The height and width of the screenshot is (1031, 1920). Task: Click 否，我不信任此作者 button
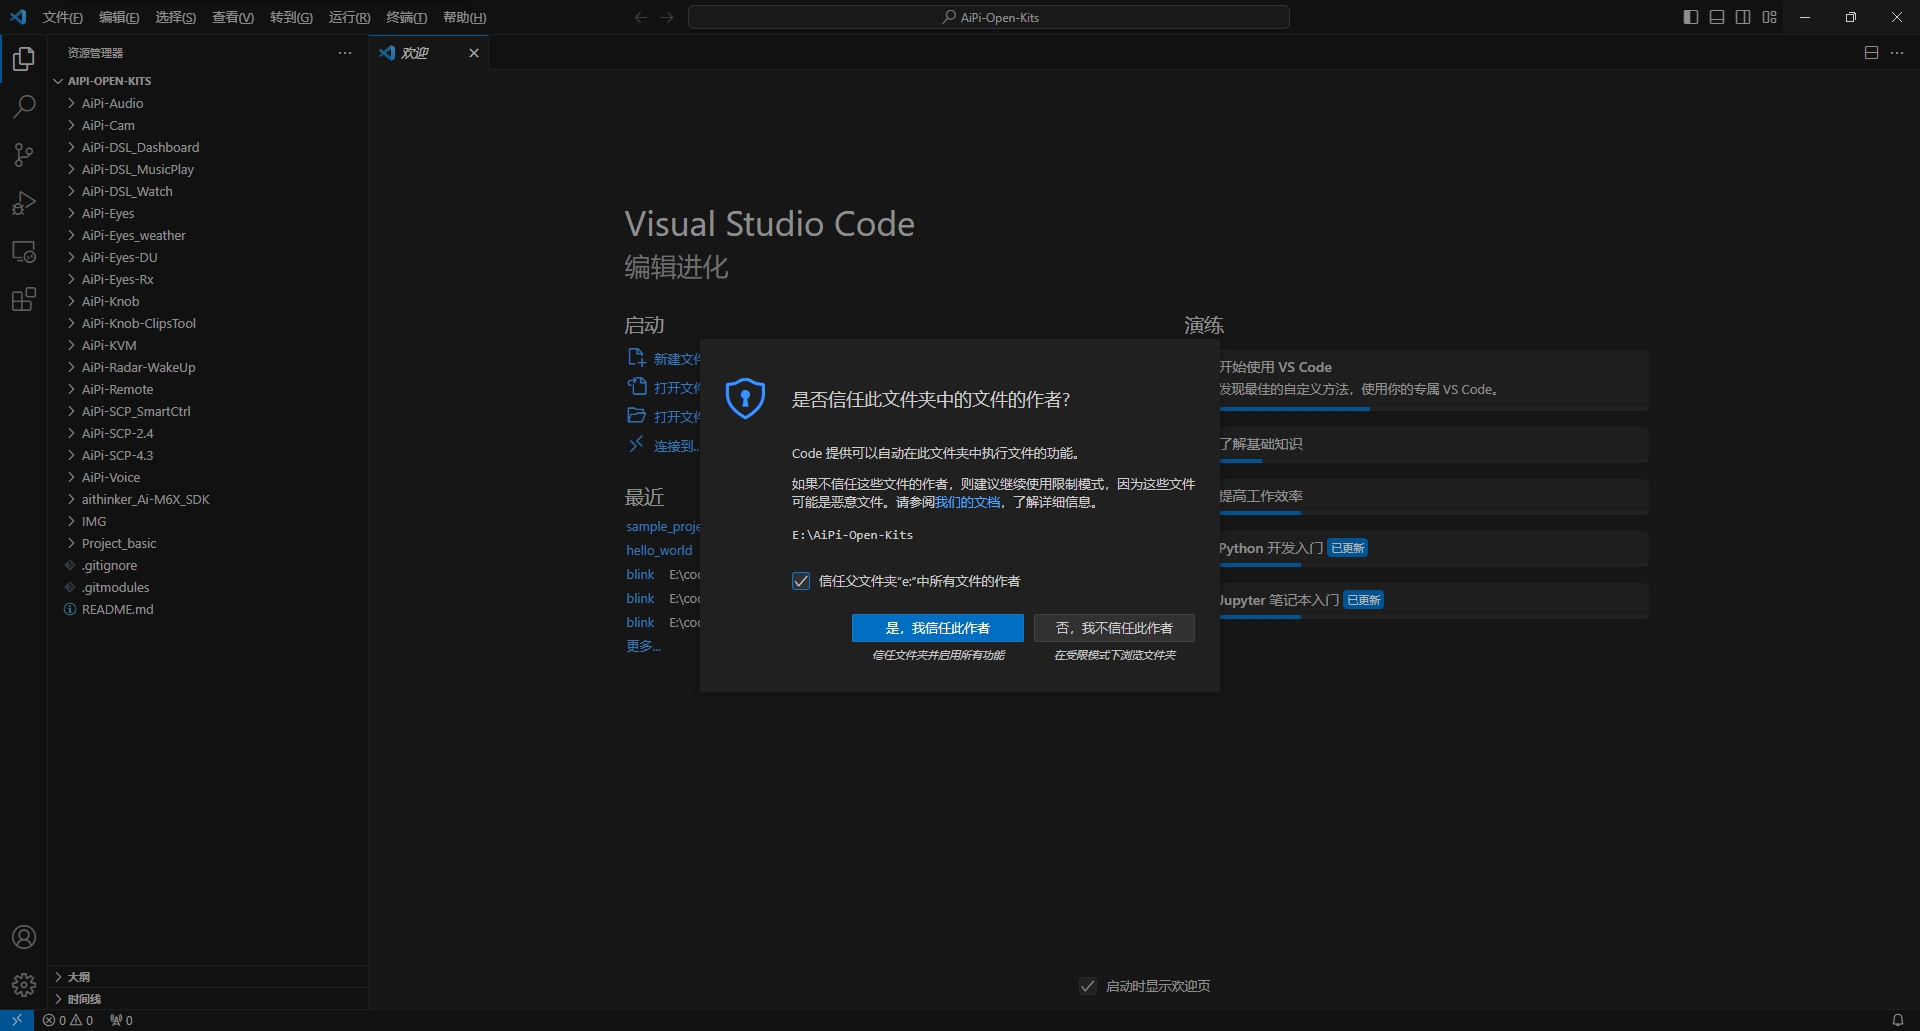pos(1114,628)
